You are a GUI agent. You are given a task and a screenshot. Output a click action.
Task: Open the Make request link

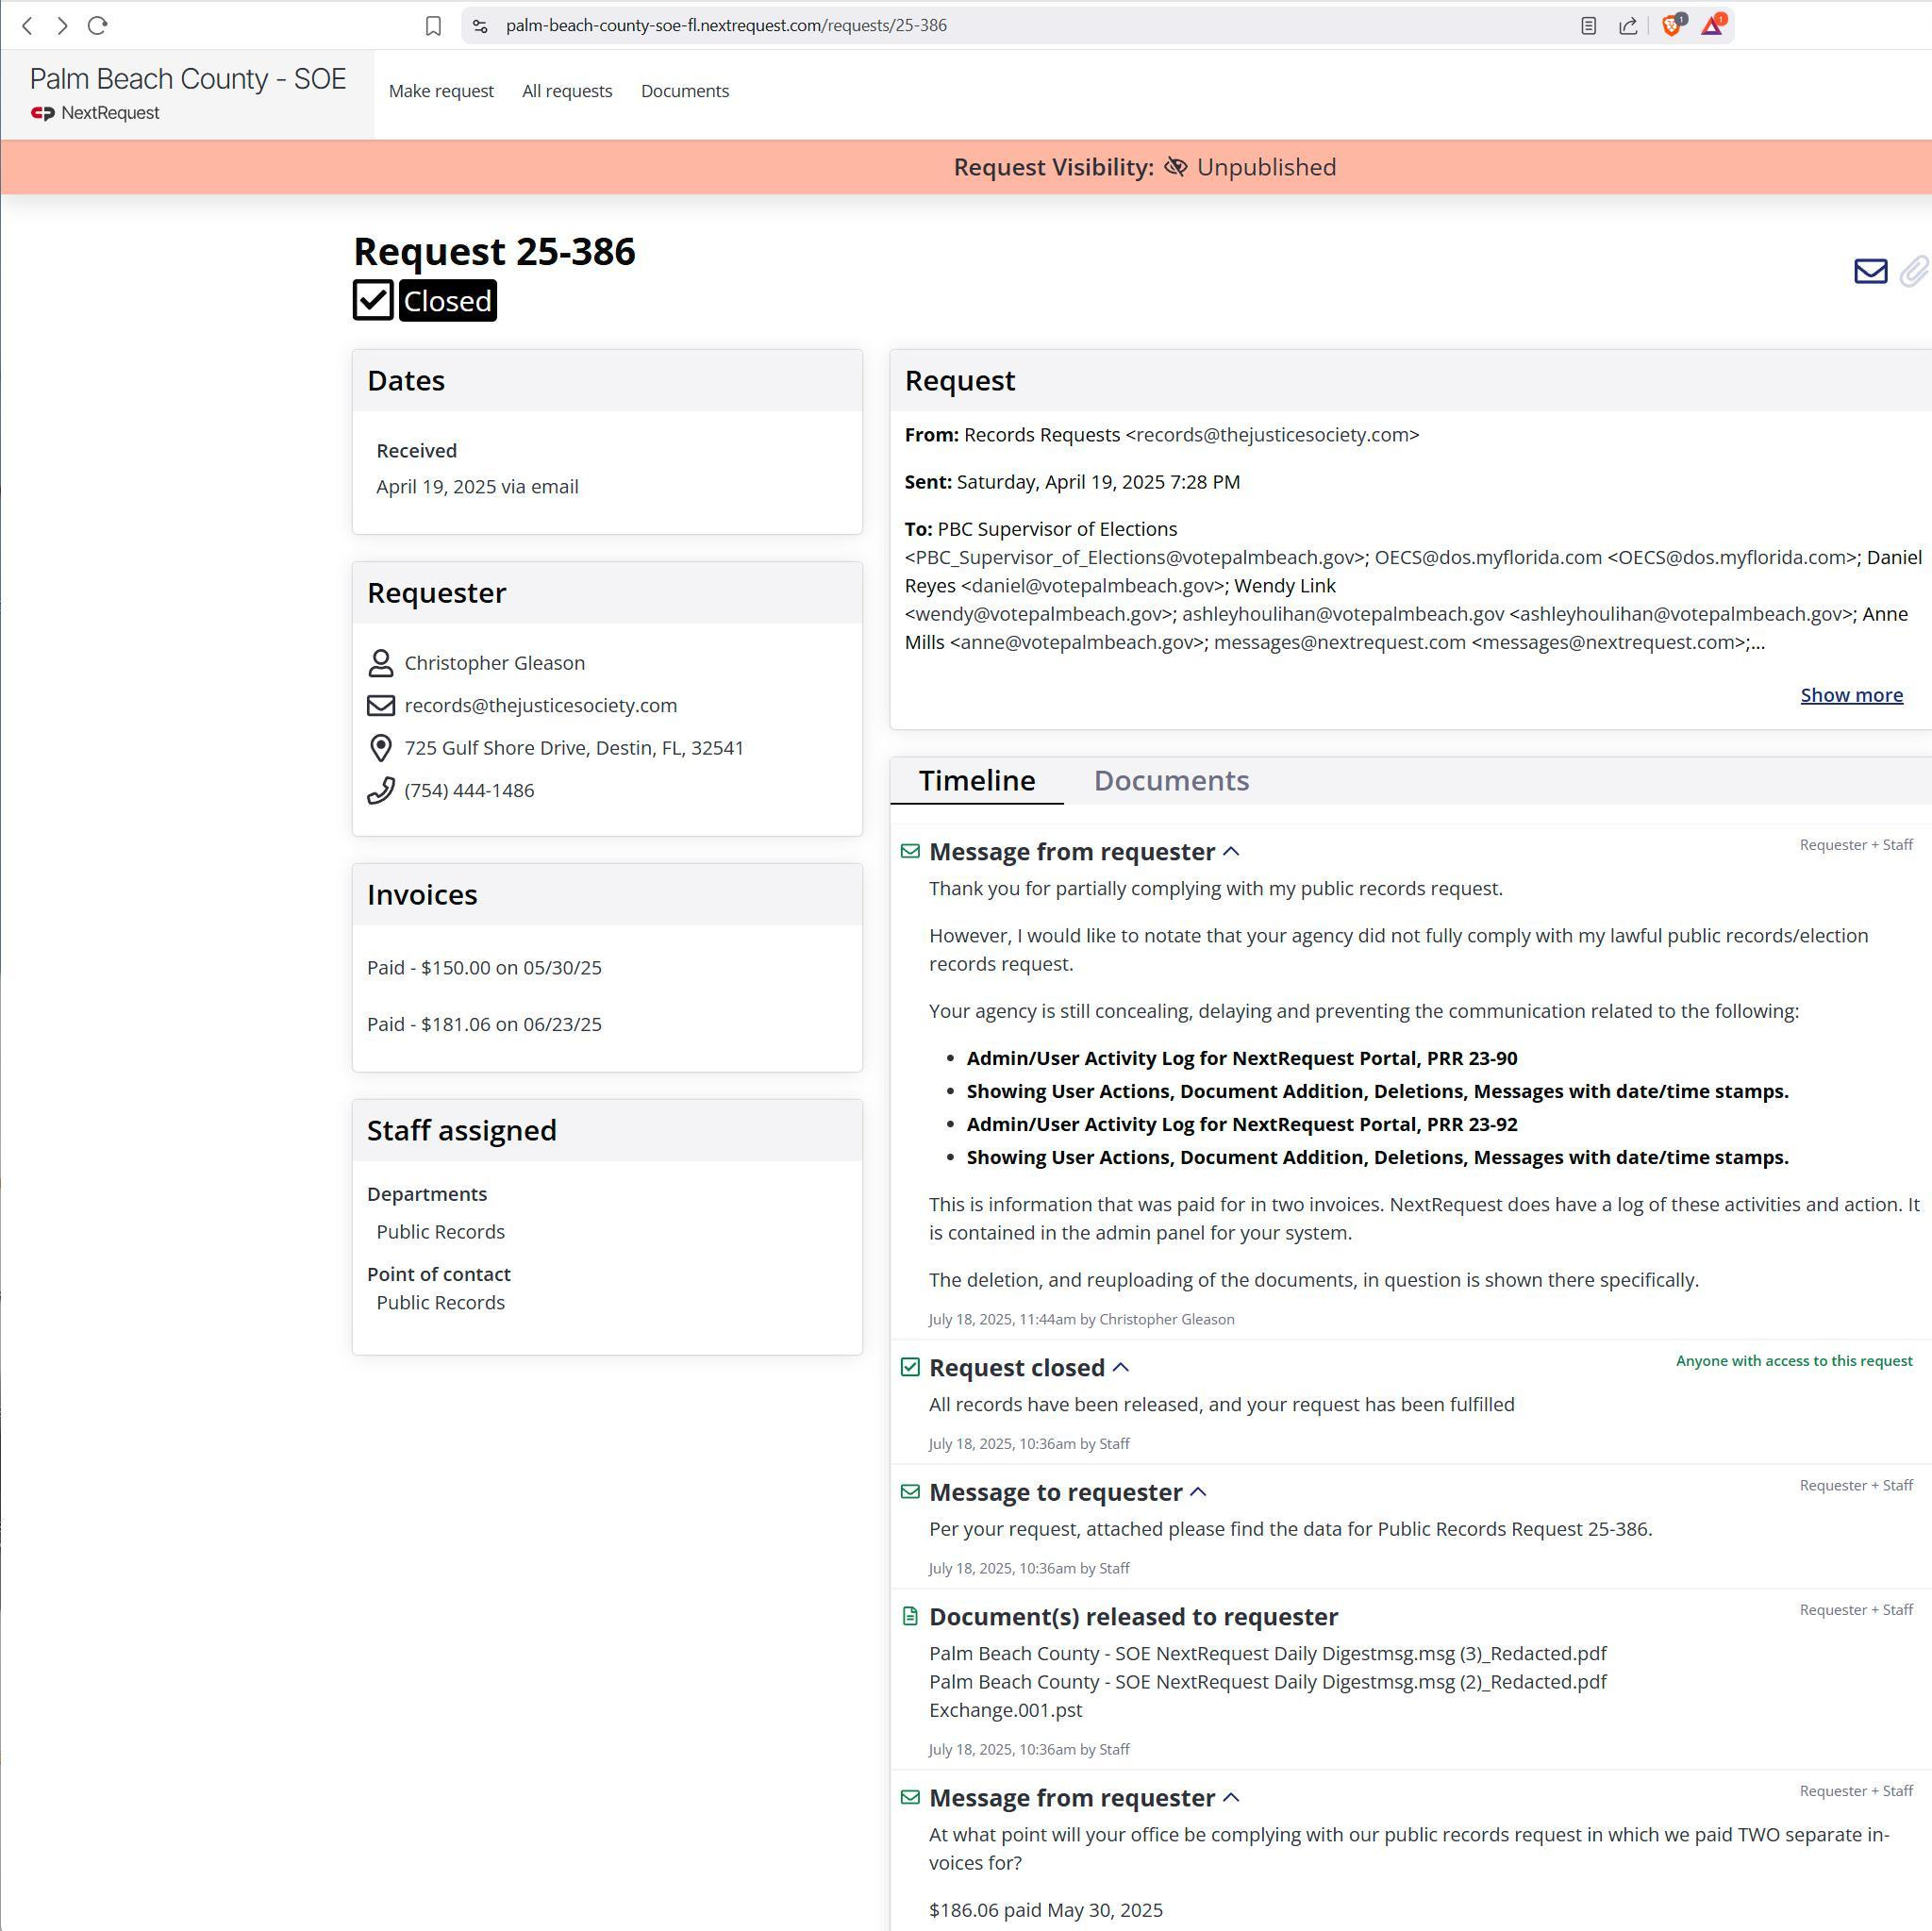coord(441,91)
